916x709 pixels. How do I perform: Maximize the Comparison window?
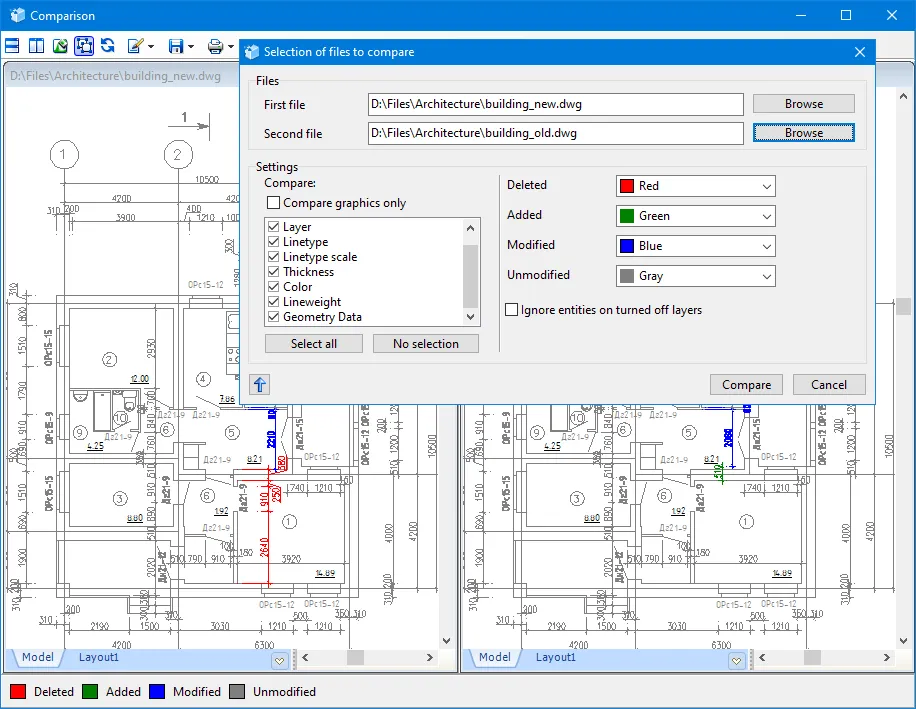pyautogui.click(x=846, y=15)
